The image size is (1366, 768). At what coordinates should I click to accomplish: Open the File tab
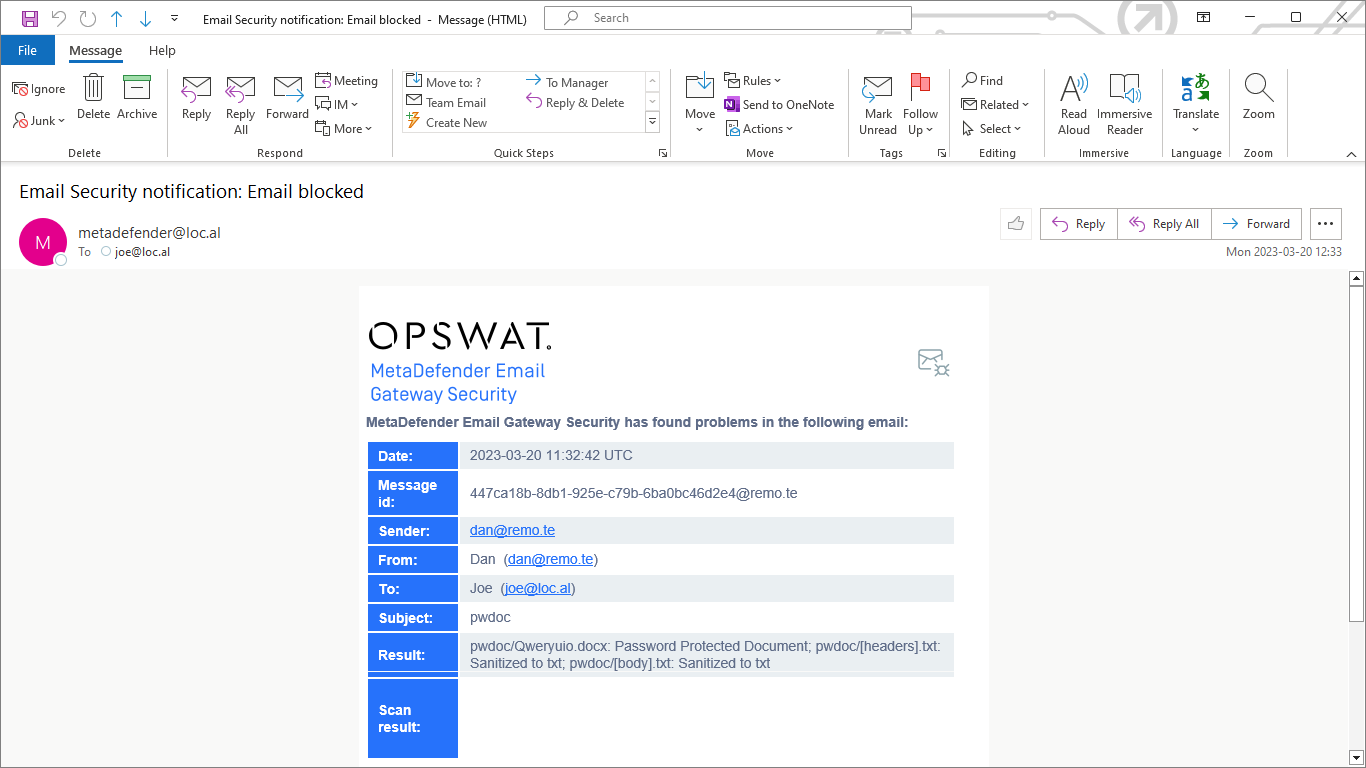tap(27, 50)
